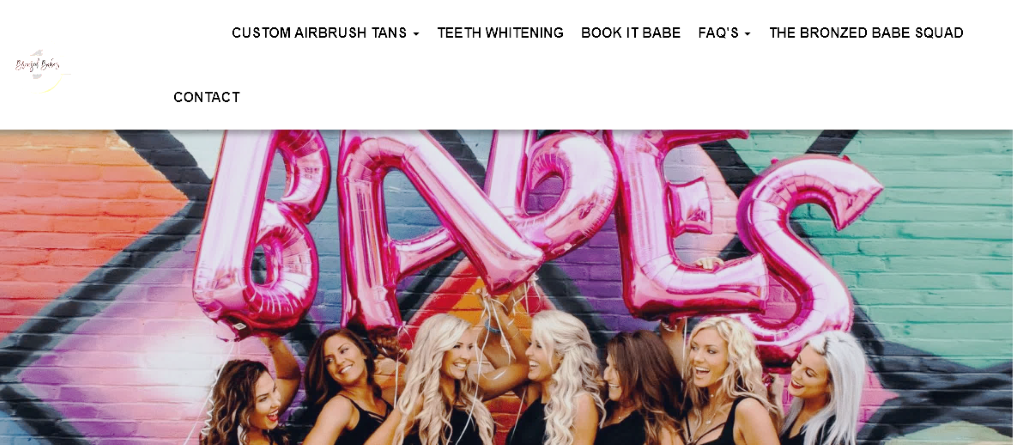
Task: Open the Book It Babe link
Action: click(631, 33)
